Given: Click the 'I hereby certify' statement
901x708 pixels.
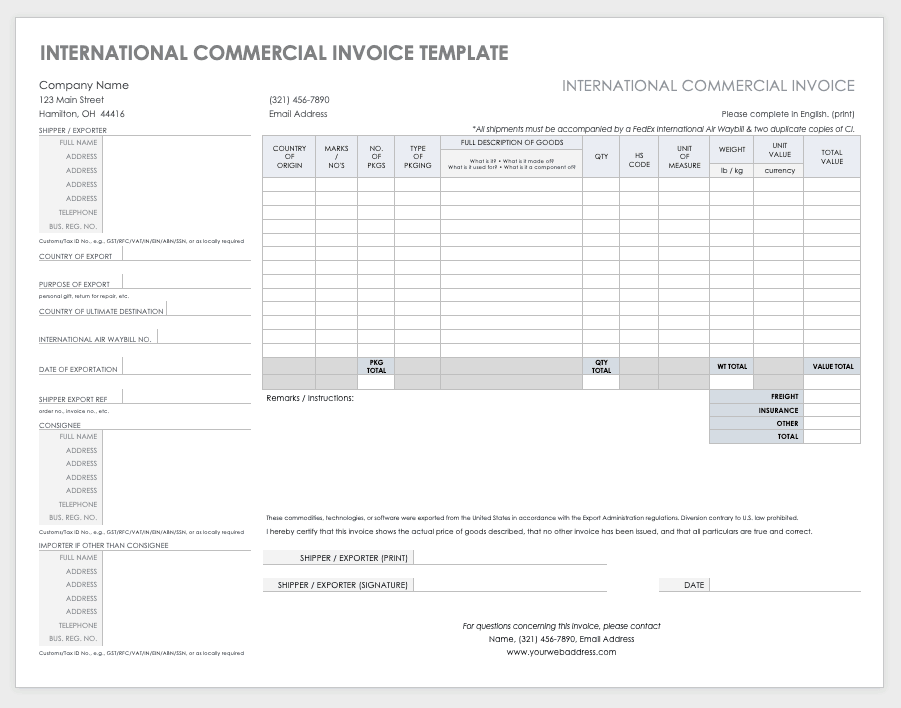Looking at the screenshot, I should pos(539,532).
